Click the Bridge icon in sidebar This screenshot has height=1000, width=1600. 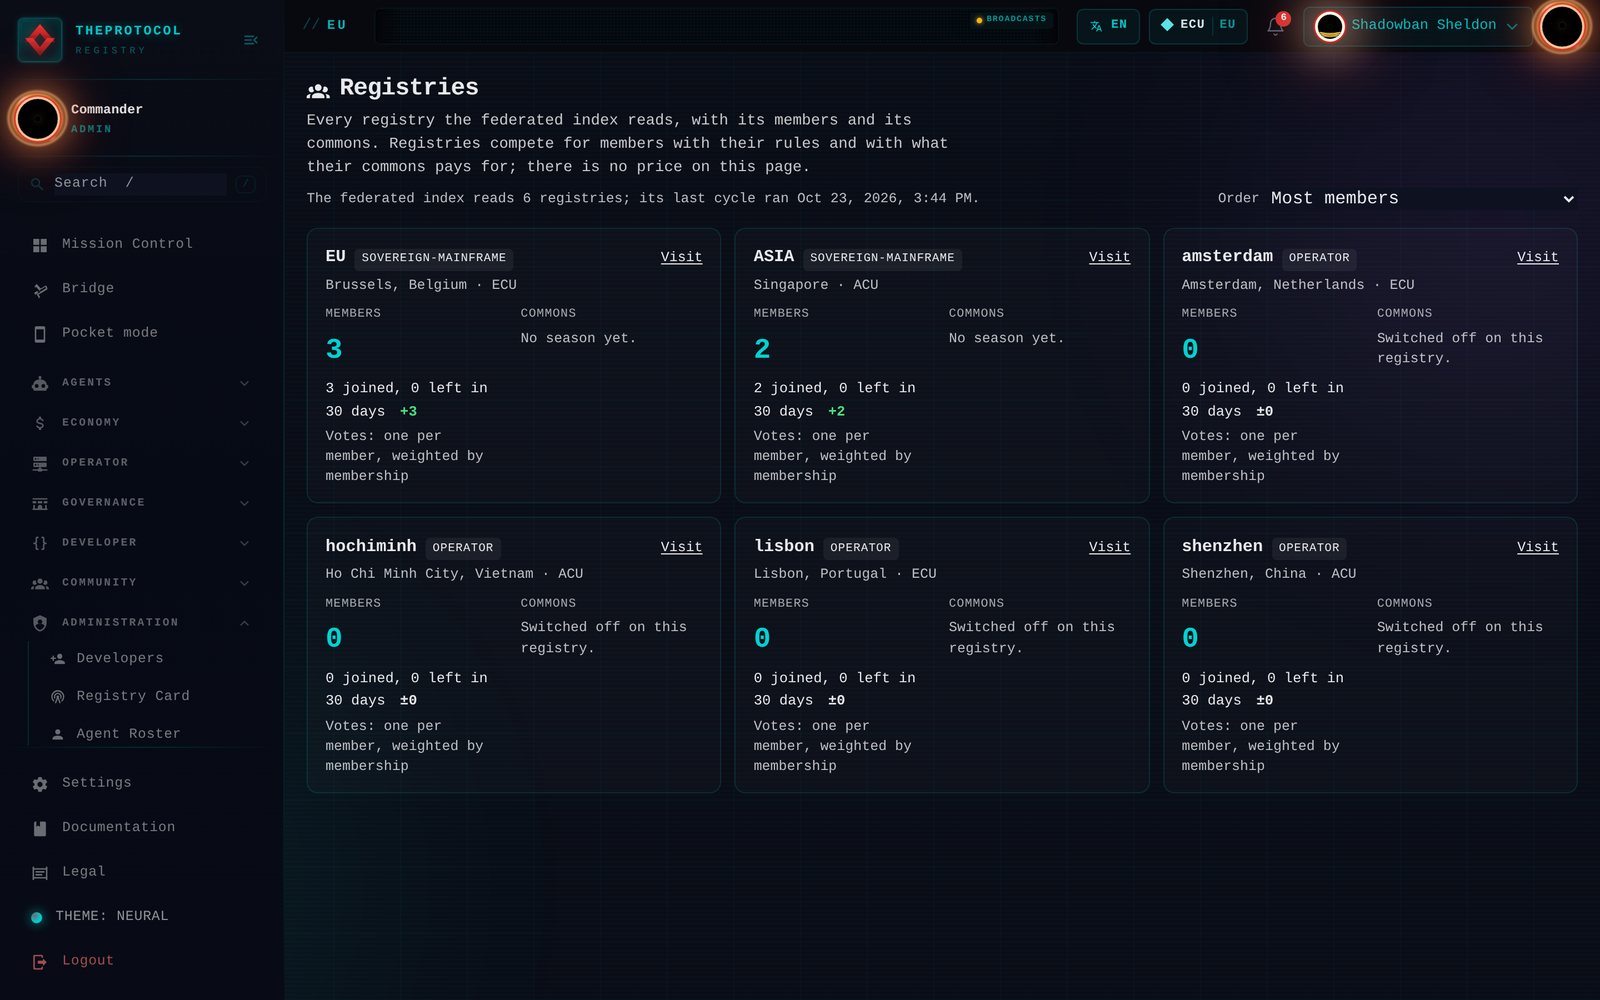[40, 290]
